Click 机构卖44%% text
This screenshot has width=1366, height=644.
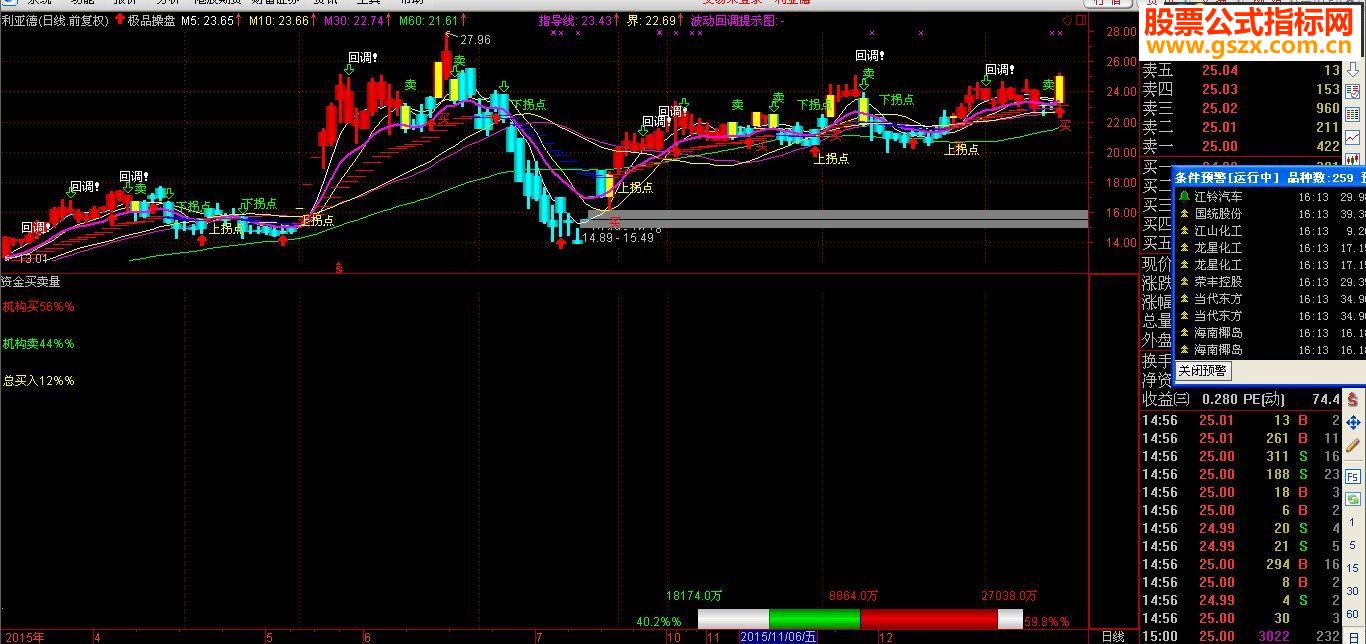[39, 343]
